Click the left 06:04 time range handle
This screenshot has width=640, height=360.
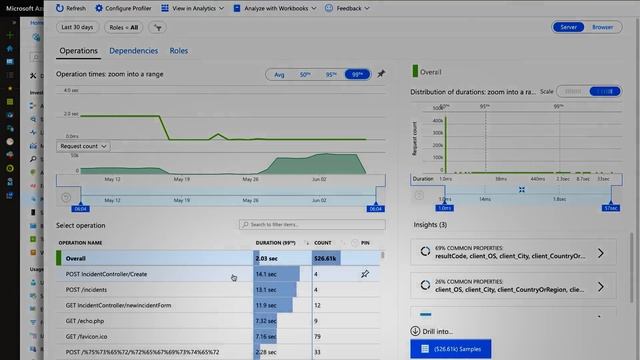pyautogui.click(x=80, y=209)
